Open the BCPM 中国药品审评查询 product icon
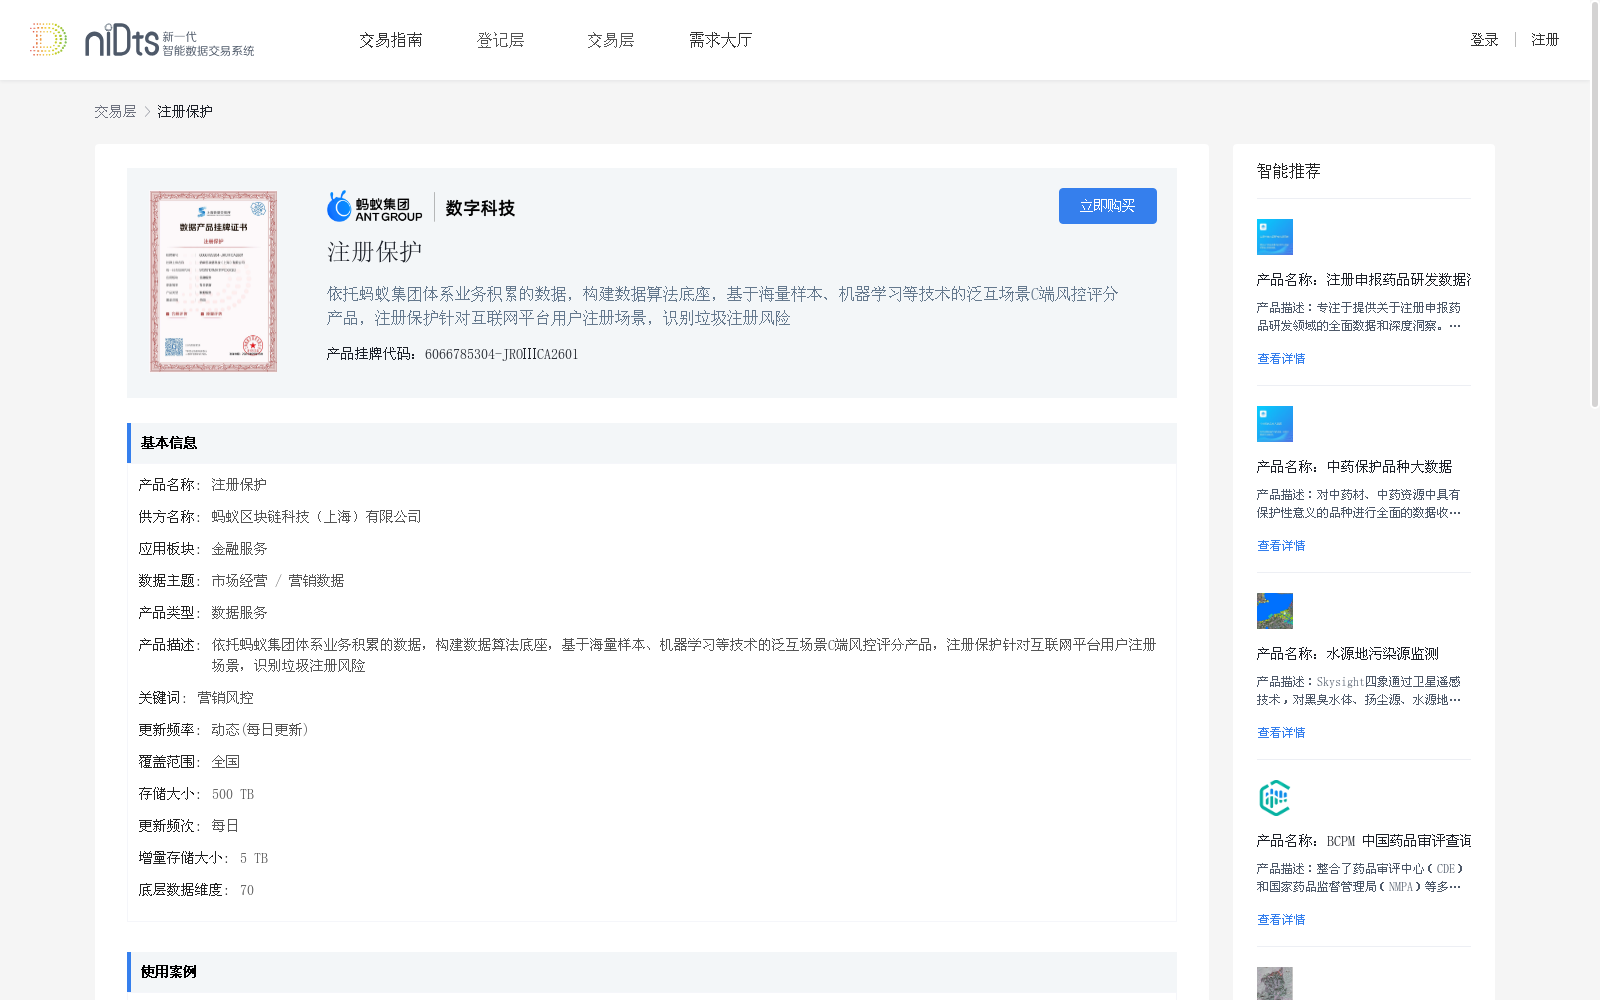This screenshot has width=1600, height=1000. (x=1275, y=798)
